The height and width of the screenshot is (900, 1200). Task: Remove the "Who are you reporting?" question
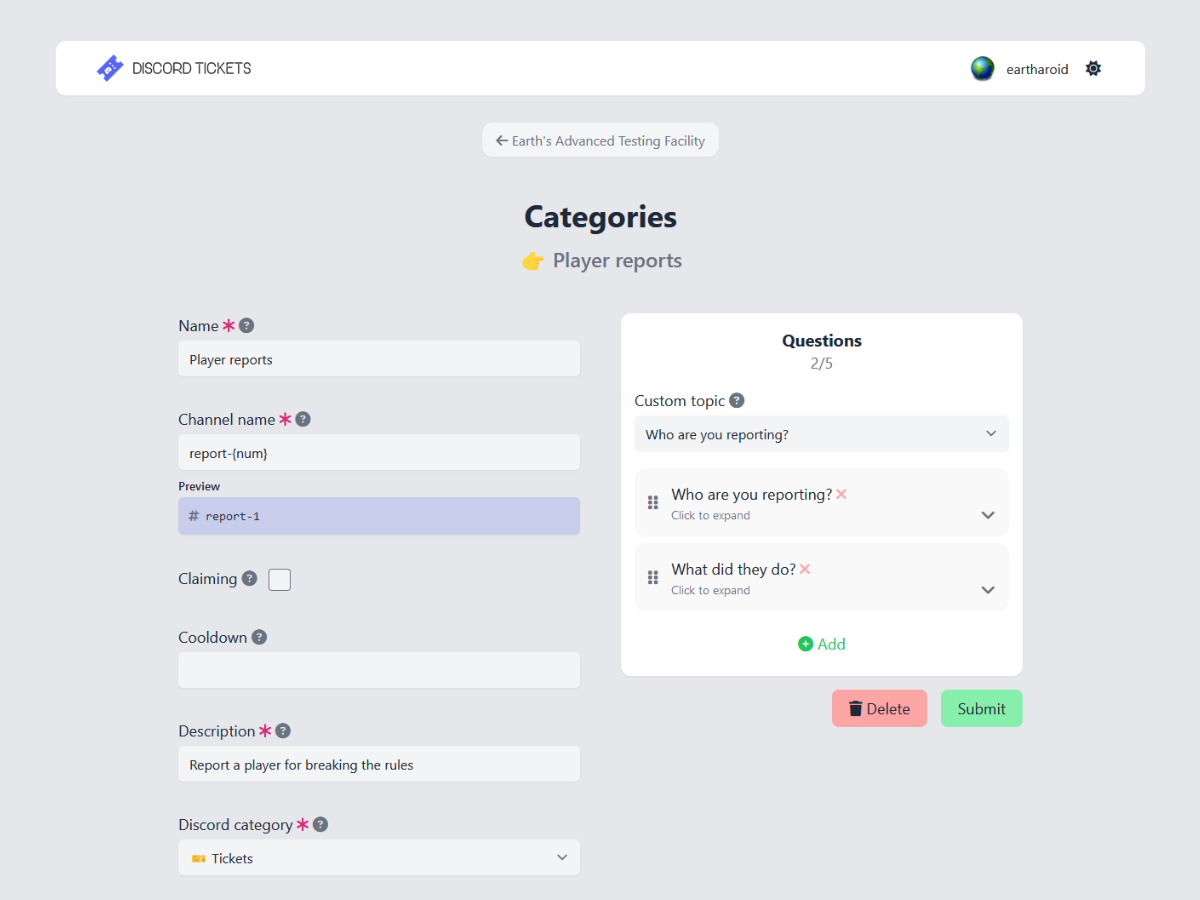point(841,494)
